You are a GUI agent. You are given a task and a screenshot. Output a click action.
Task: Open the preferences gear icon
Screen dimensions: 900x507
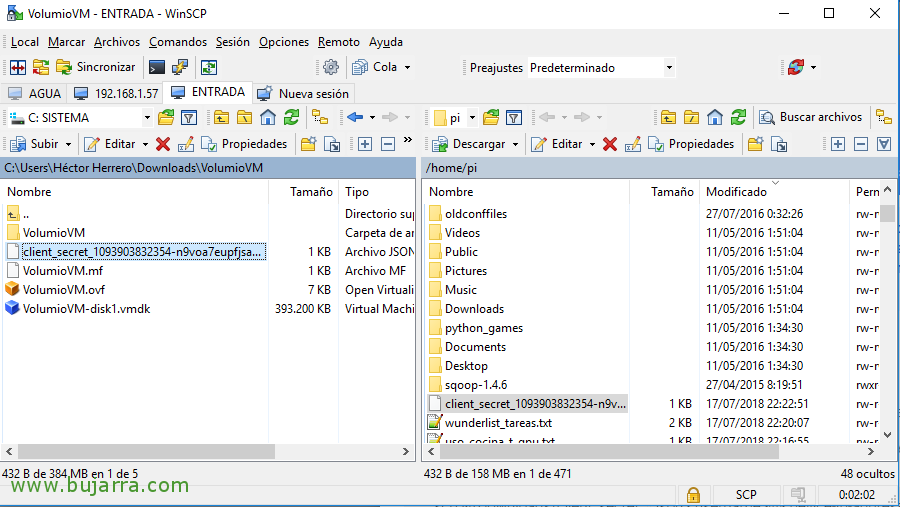pos(331,67)
